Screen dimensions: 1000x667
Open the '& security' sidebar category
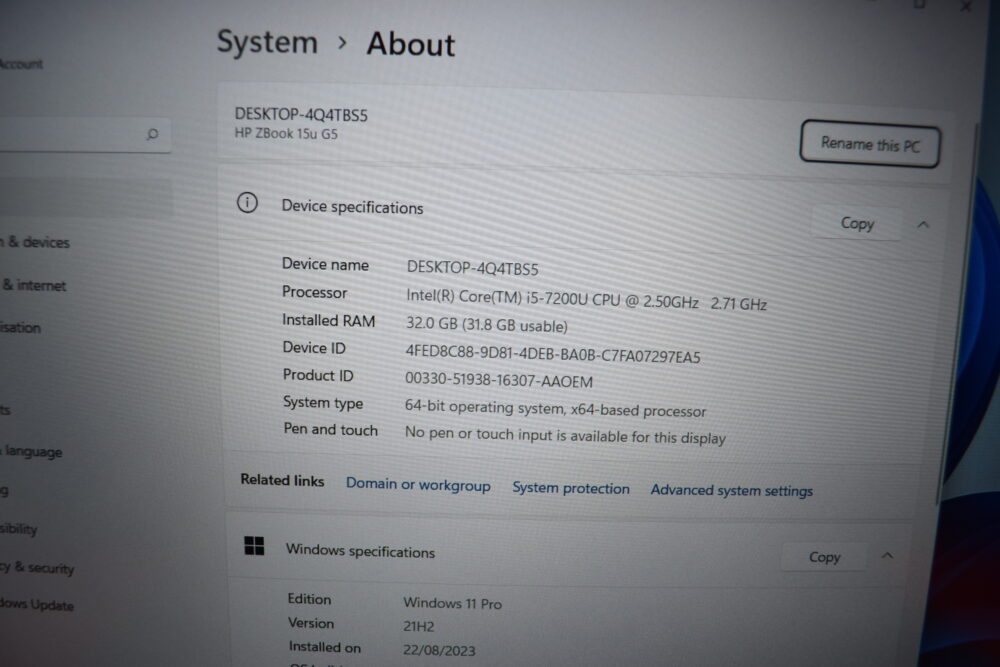(x=37, y=568)
